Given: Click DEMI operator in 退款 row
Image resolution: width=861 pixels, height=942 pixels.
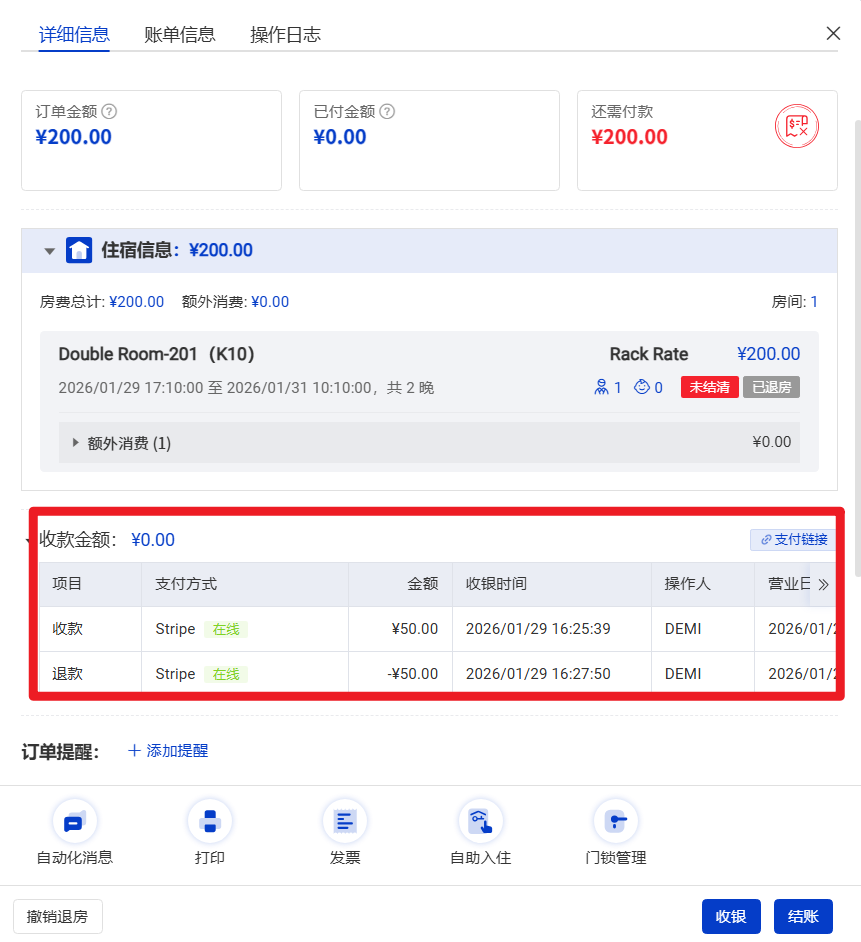Looking at the screenshot, I should [x=683, y=674].
